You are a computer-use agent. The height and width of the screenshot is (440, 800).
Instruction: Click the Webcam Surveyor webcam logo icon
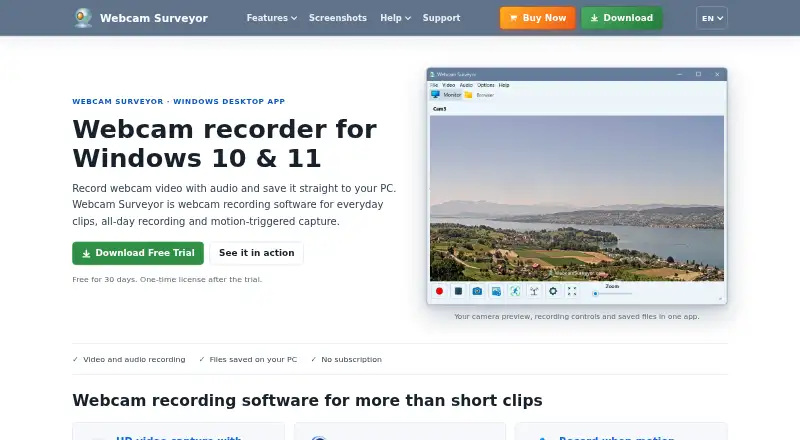pos(83,18)
